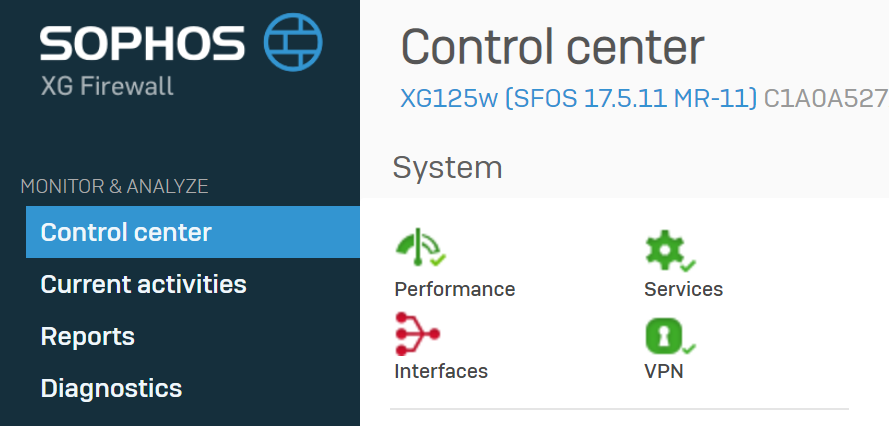Select the Interfaces label text
Screen dimensions: 889x426
441,371
